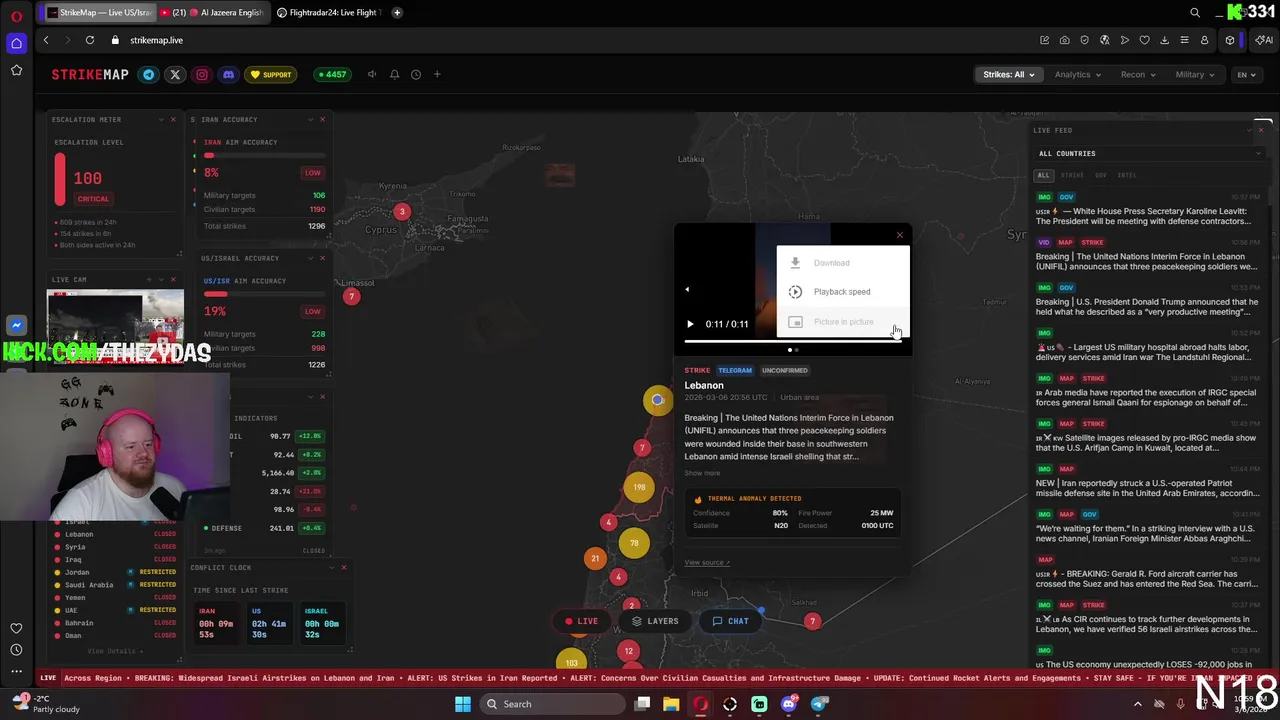1280x720 pixels.
Task: Open the StrikeMap Instagram icon
Action: click(202, 74)
